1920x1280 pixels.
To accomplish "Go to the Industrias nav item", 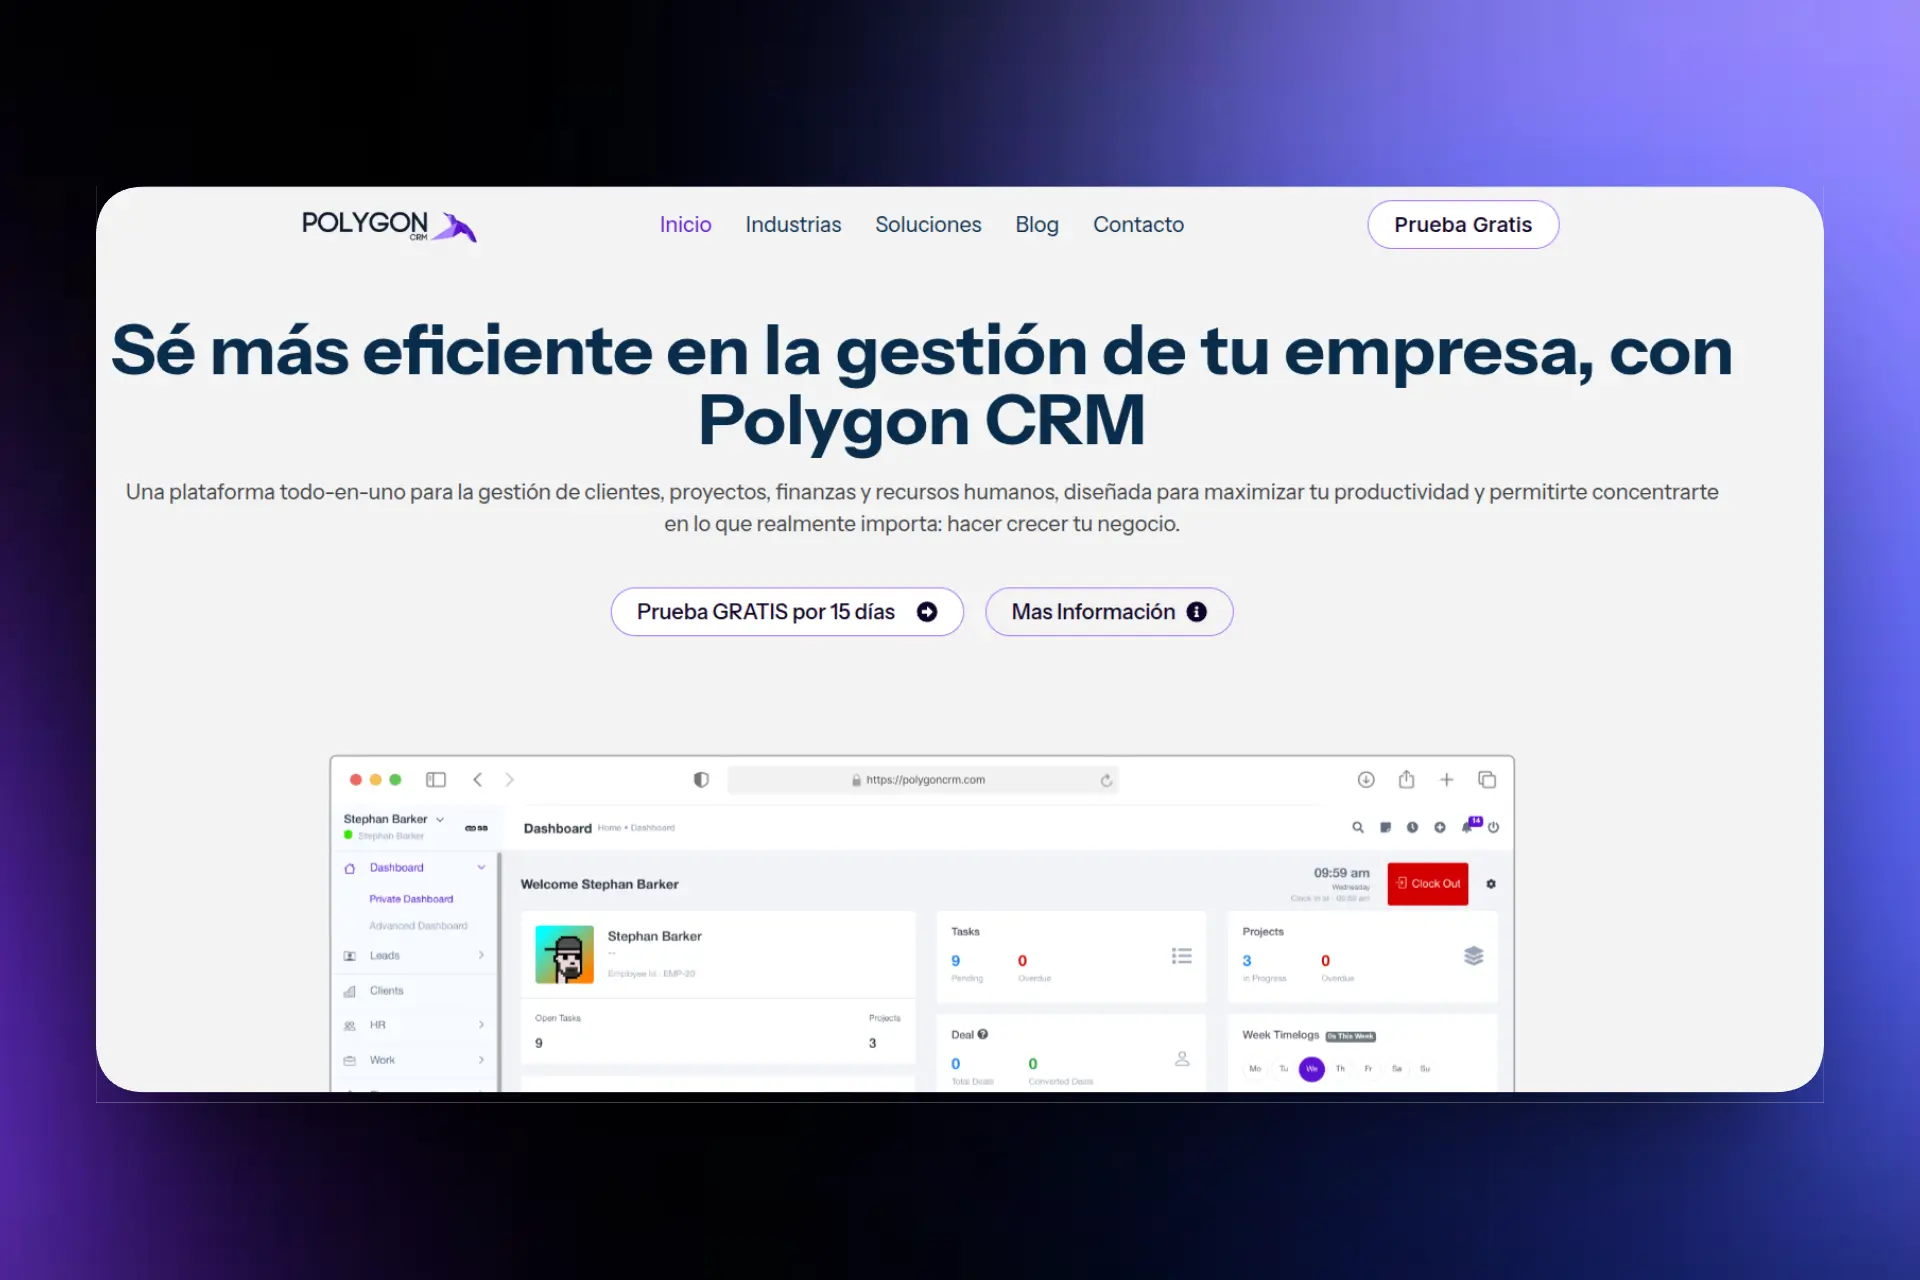I will [x=792, y=224].
